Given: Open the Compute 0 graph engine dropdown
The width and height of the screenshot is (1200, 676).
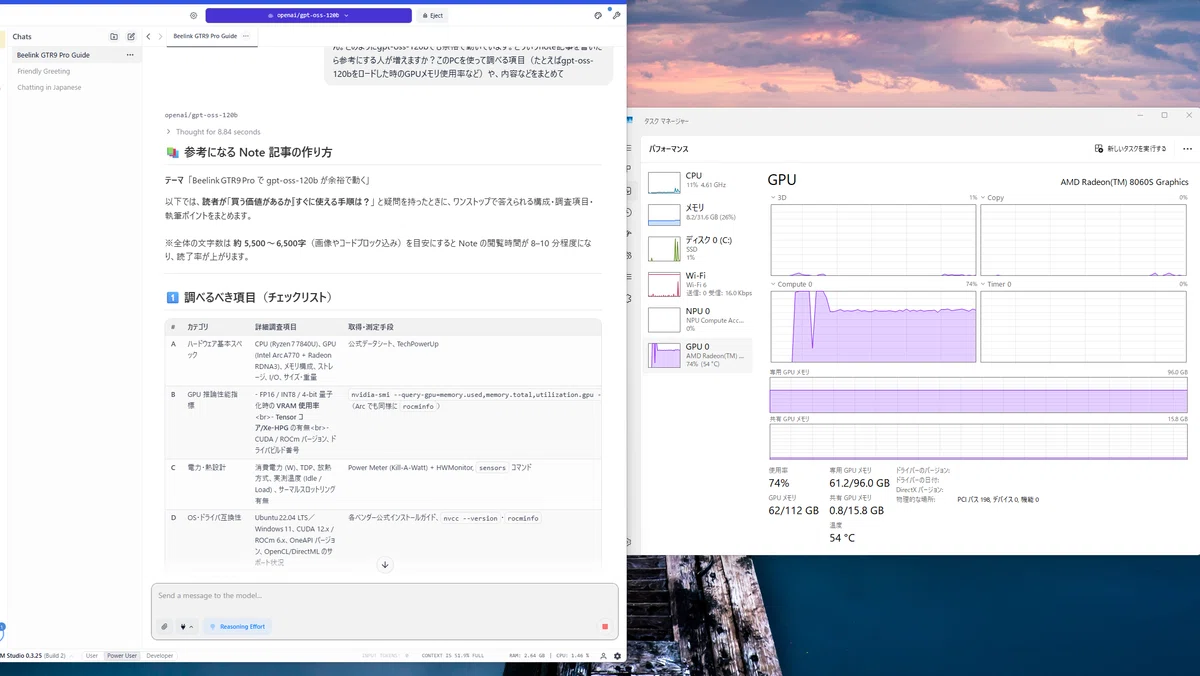Looking at the screenshot, I should pos(792,284).
